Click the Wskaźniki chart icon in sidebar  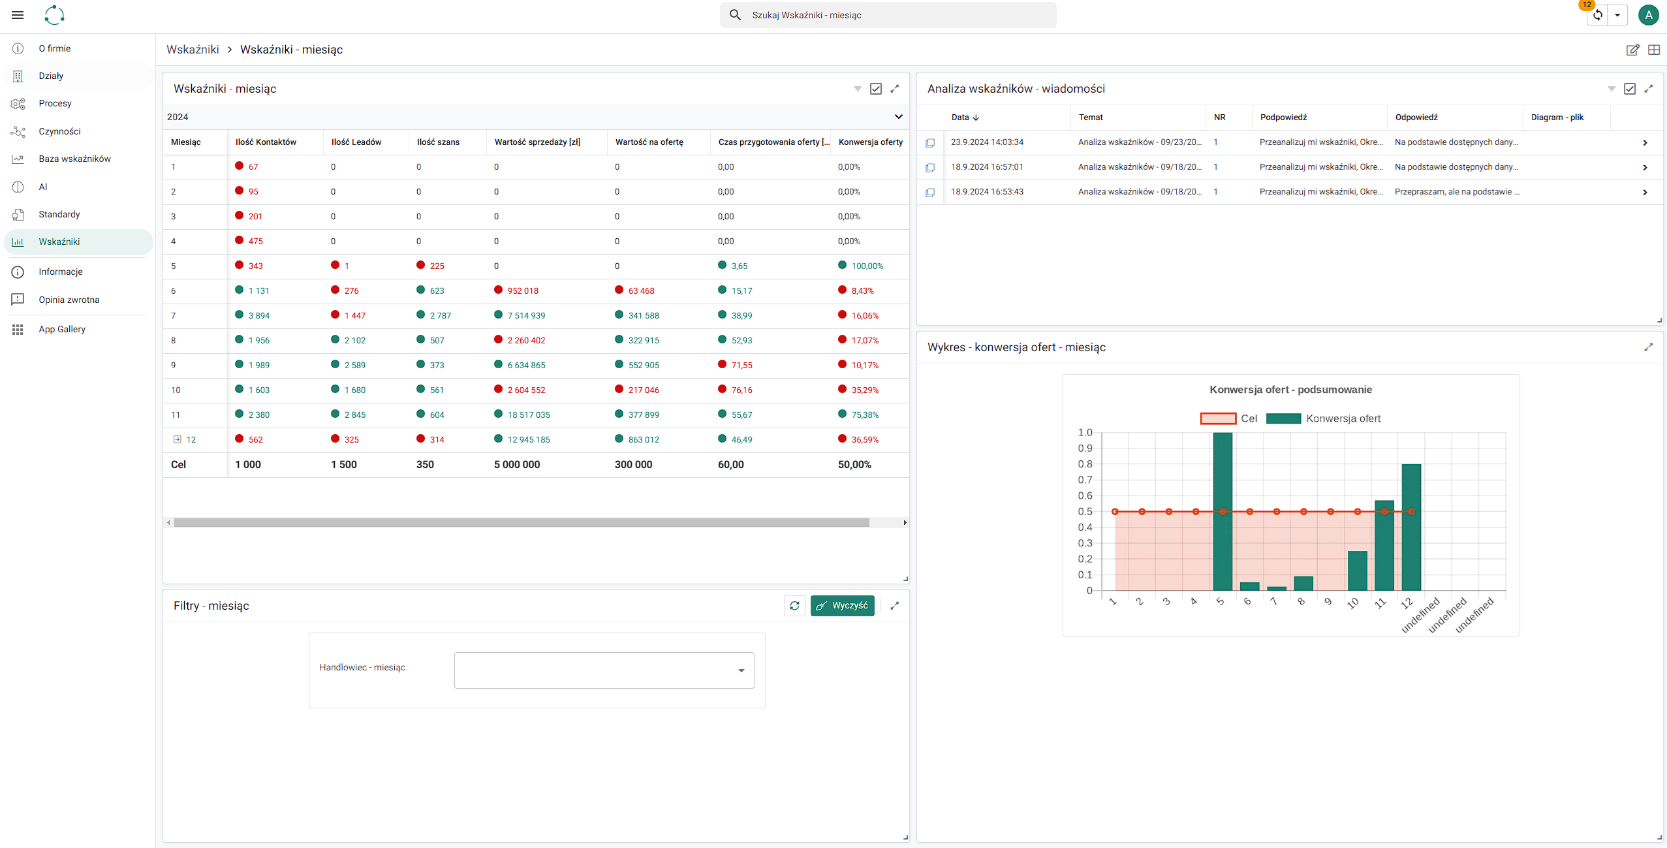[x=17, y=242]
